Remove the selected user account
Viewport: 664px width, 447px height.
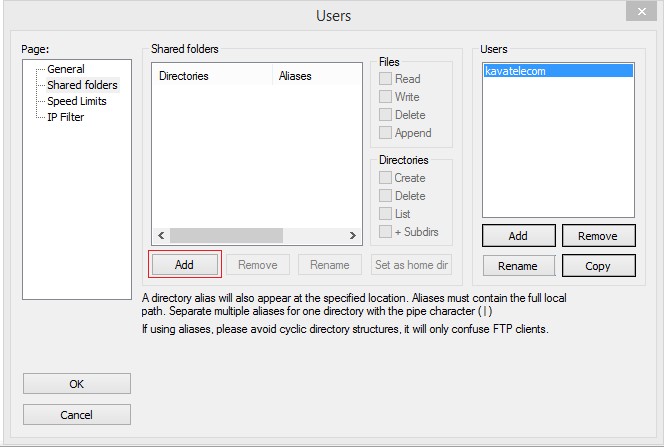(598, 236)
